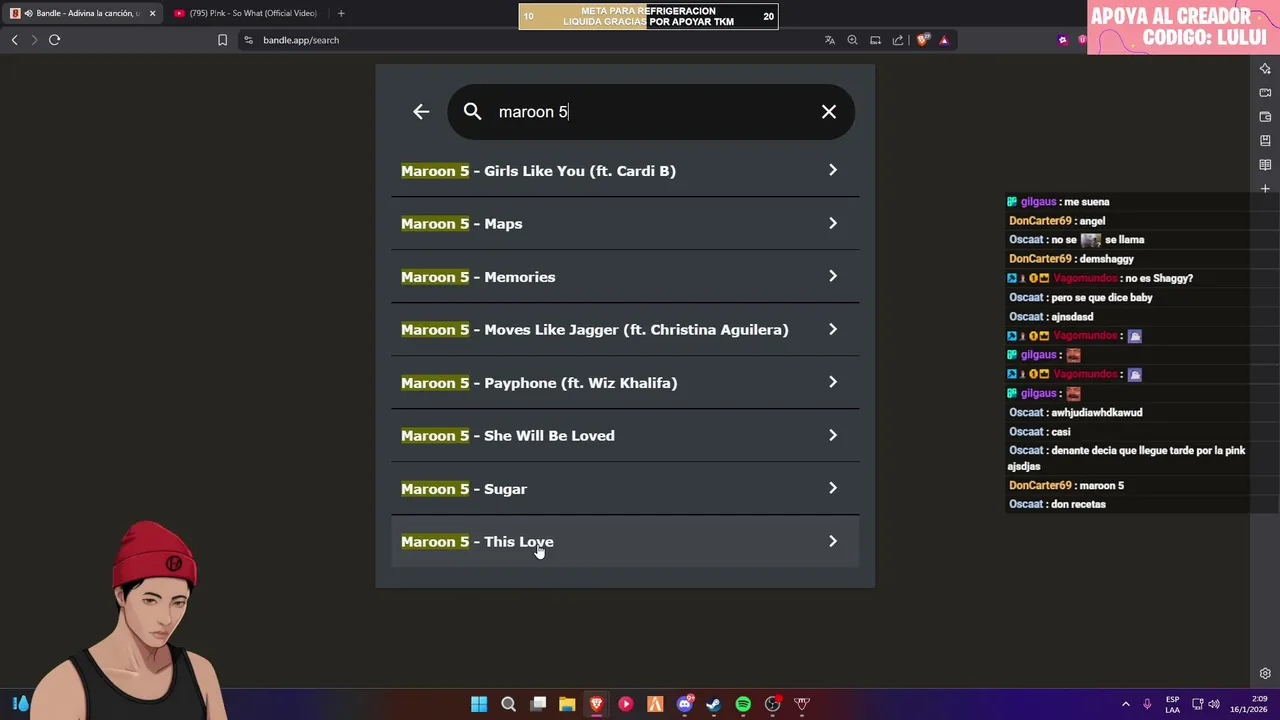Click into the 'maroon 5' search input

650,112
